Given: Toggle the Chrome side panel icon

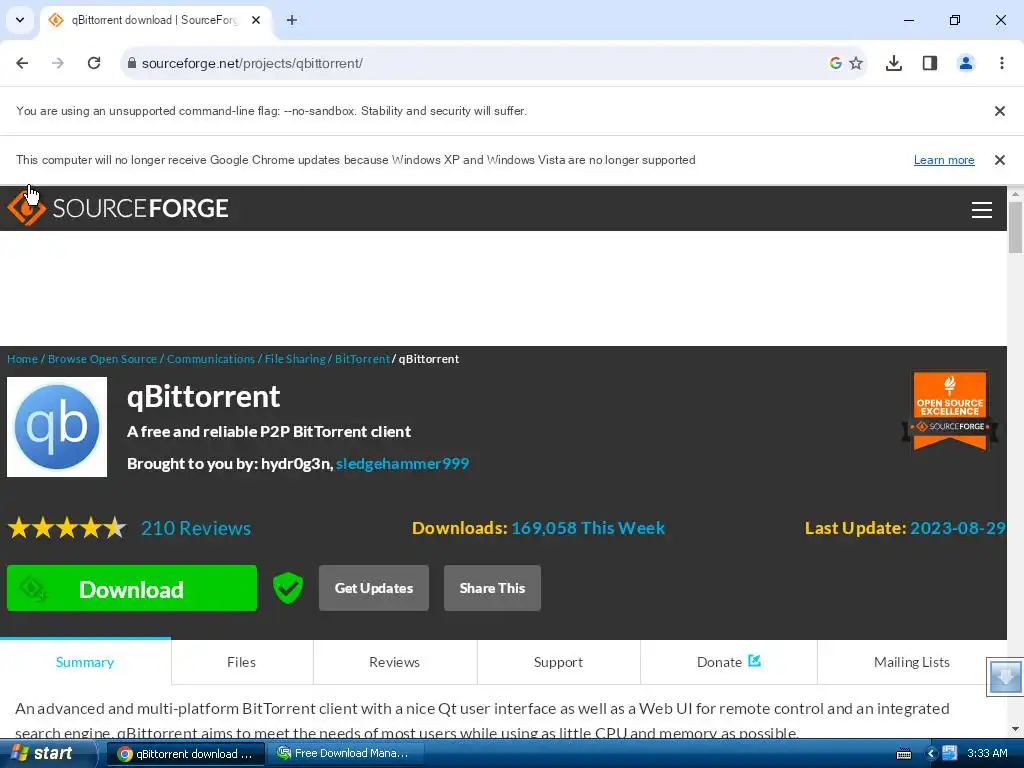Looking at the screenshot, I should (x=930, y=63).
